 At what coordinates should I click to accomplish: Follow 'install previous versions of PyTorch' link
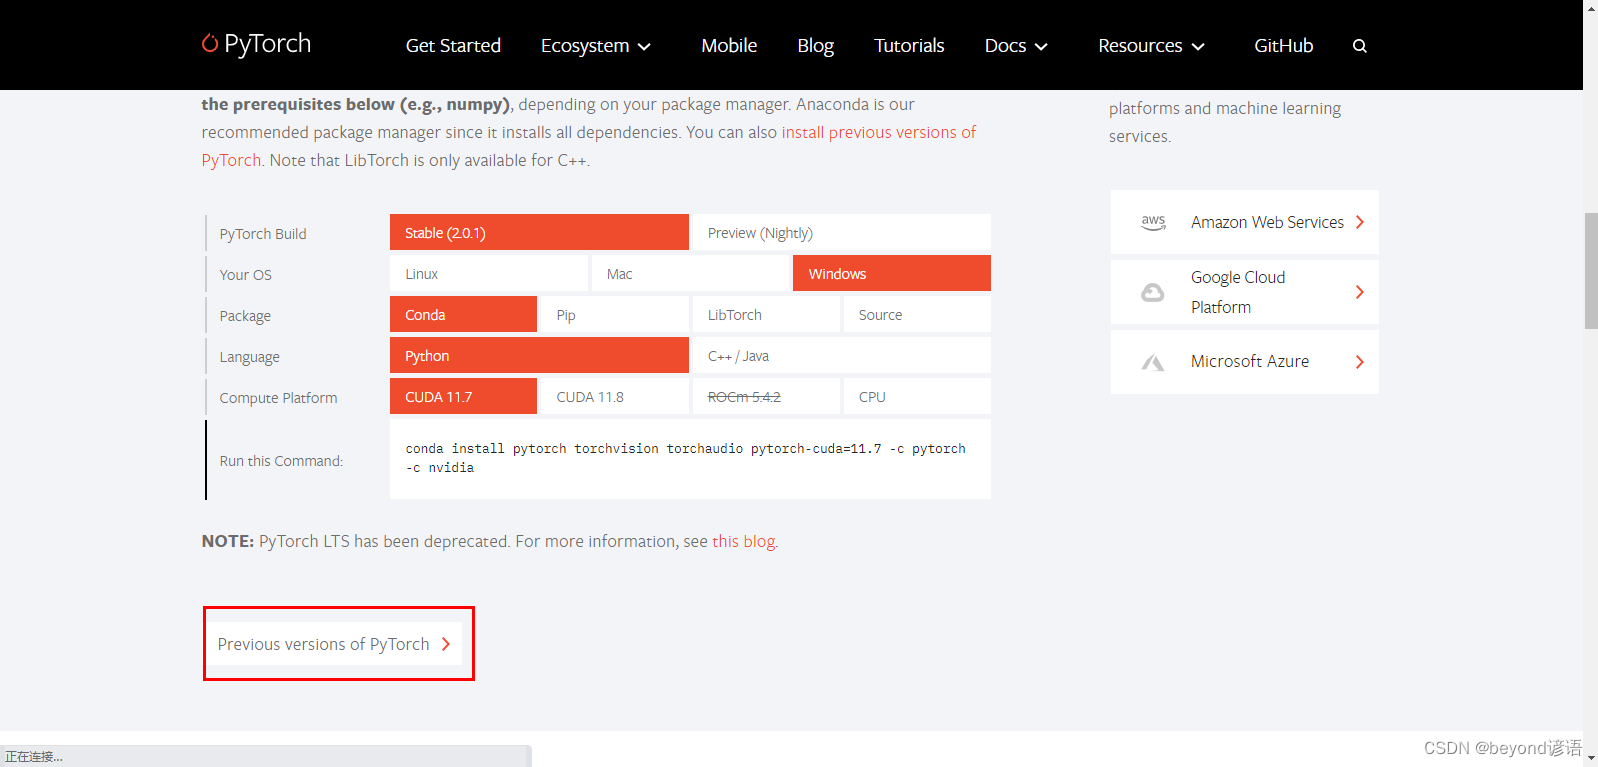(x=879, y=132)
